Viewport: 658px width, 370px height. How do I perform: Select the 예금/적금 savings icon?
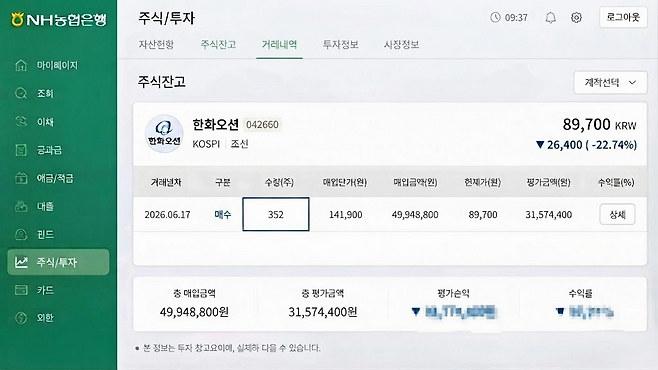click(x=21, y=178)
